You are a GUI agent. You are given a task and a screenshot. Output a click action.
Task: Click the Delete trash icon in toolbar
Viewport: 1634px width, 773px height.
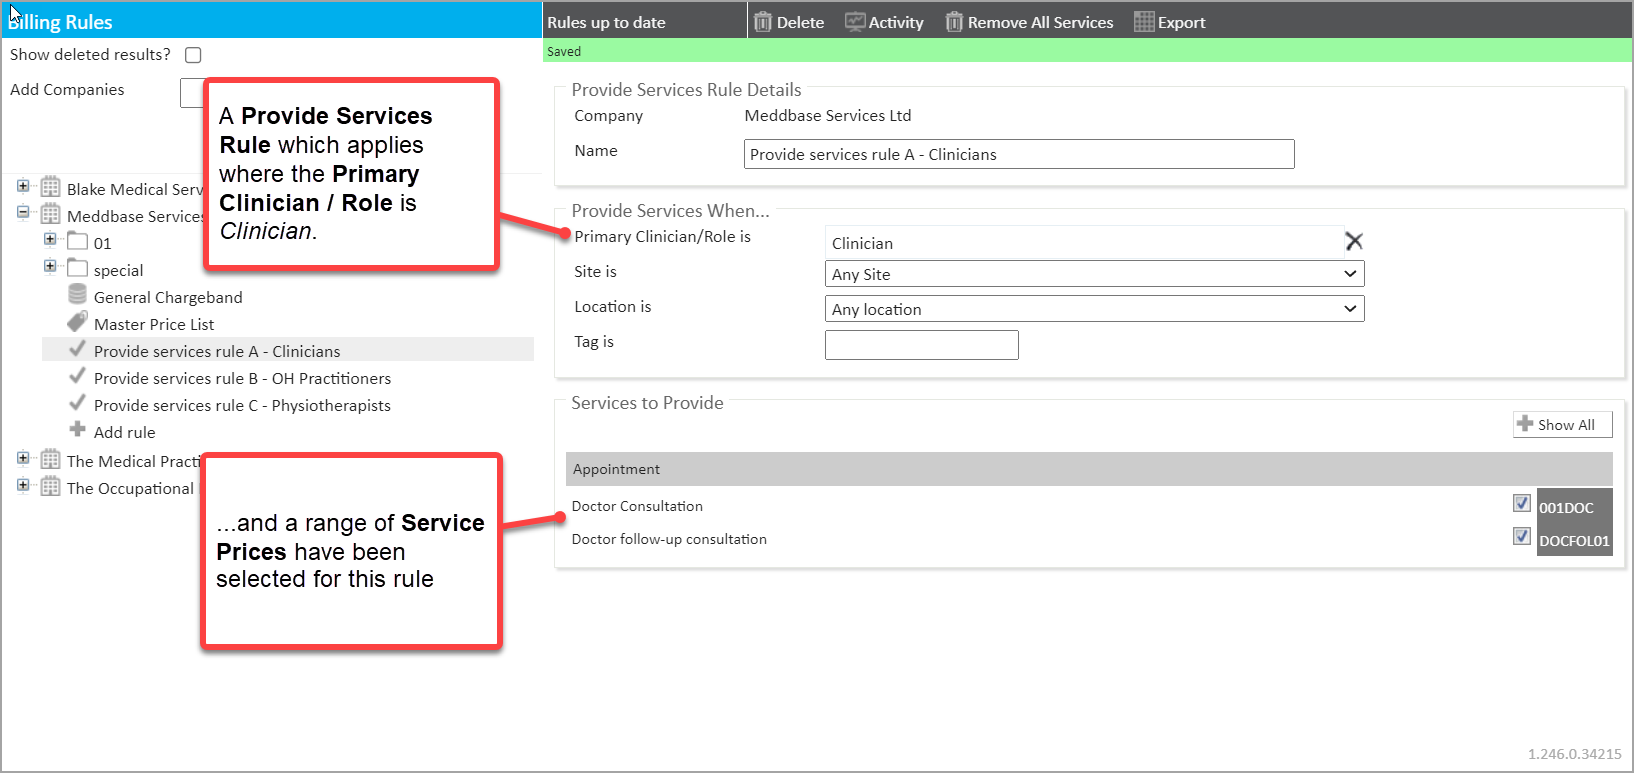click(763, 22)
